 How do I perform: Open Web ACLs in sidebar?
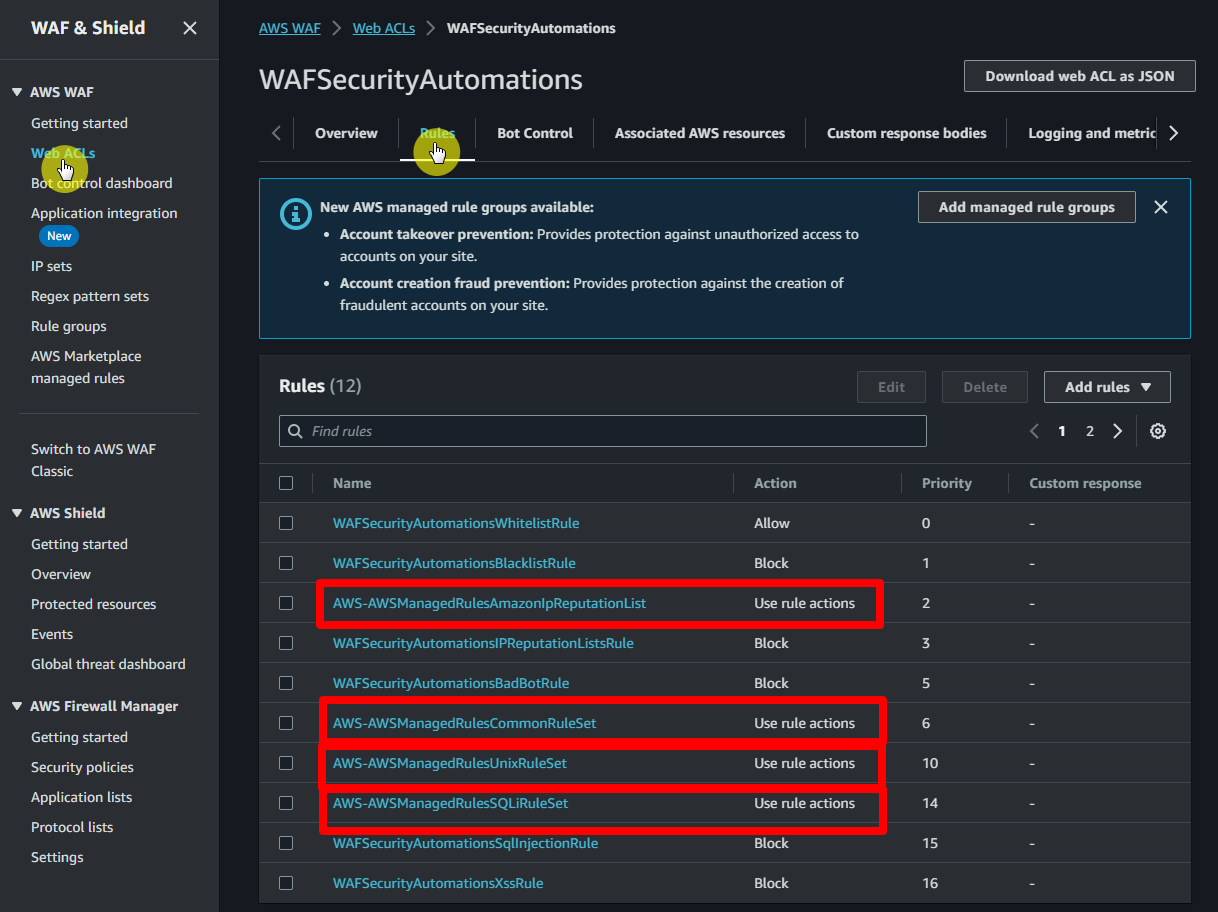63,153
